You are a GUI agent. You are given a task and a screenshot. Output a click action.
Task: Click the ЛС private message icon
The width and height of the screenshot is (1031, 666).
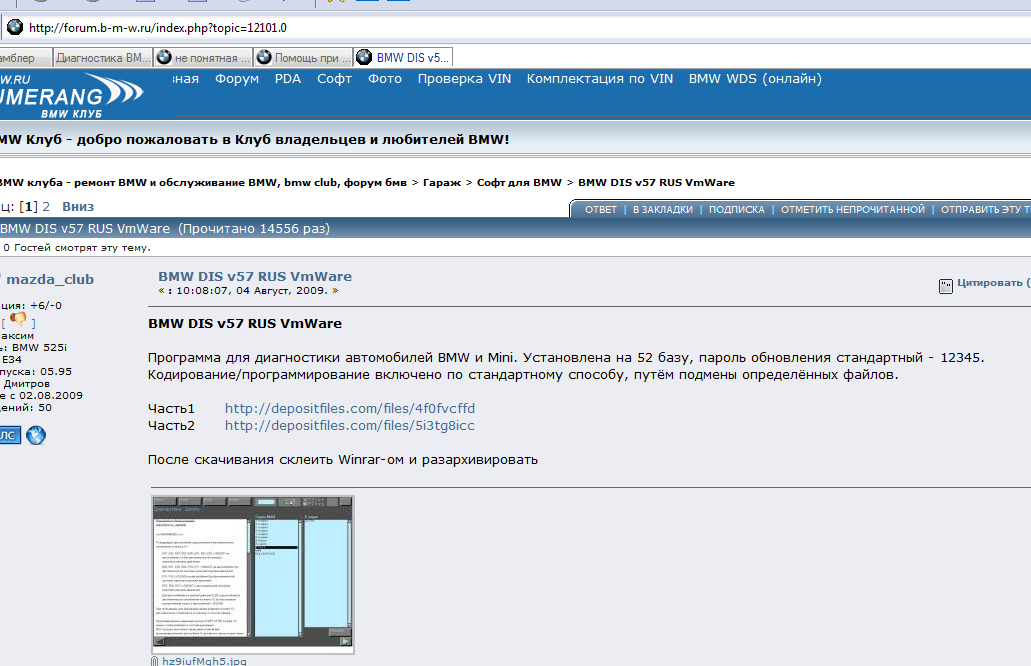[x=9, y=435]
